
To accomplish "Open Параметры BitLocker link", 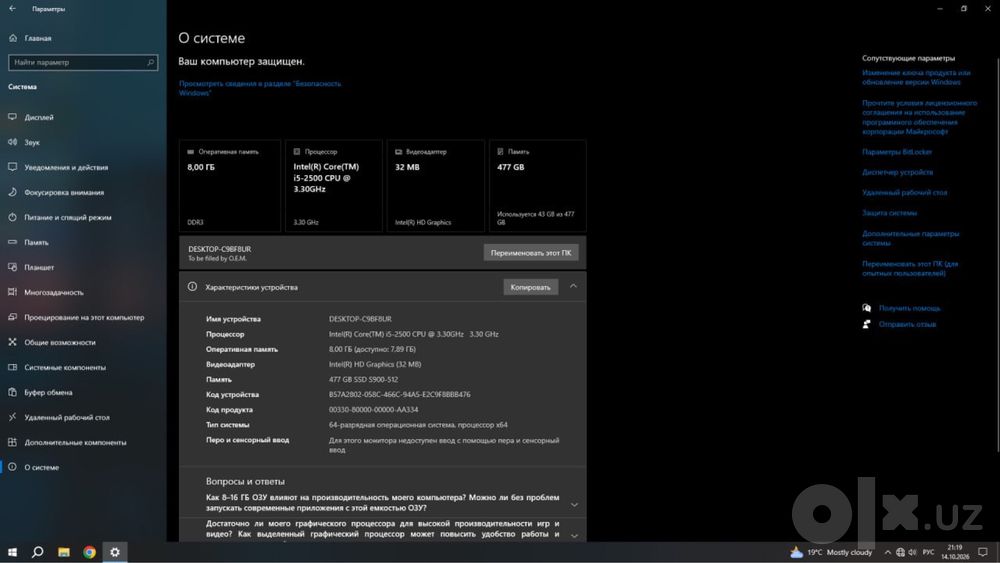I will click(897, 152).
